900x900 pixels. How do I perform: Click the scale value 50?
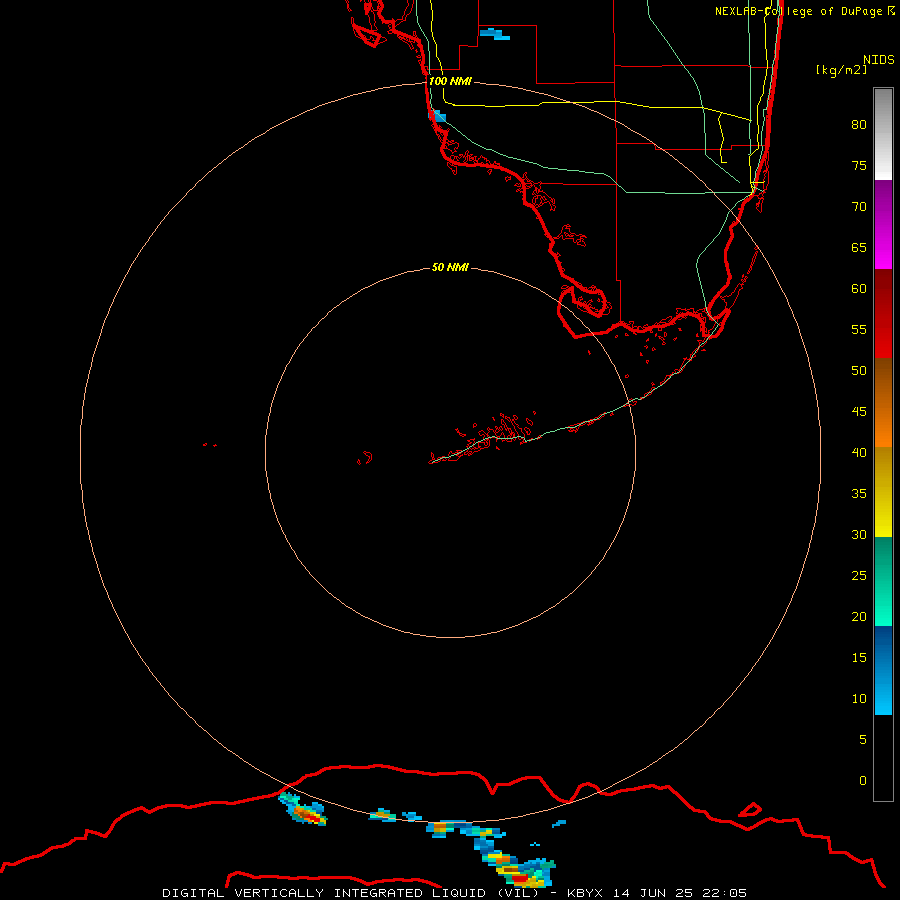coord(859,371)
